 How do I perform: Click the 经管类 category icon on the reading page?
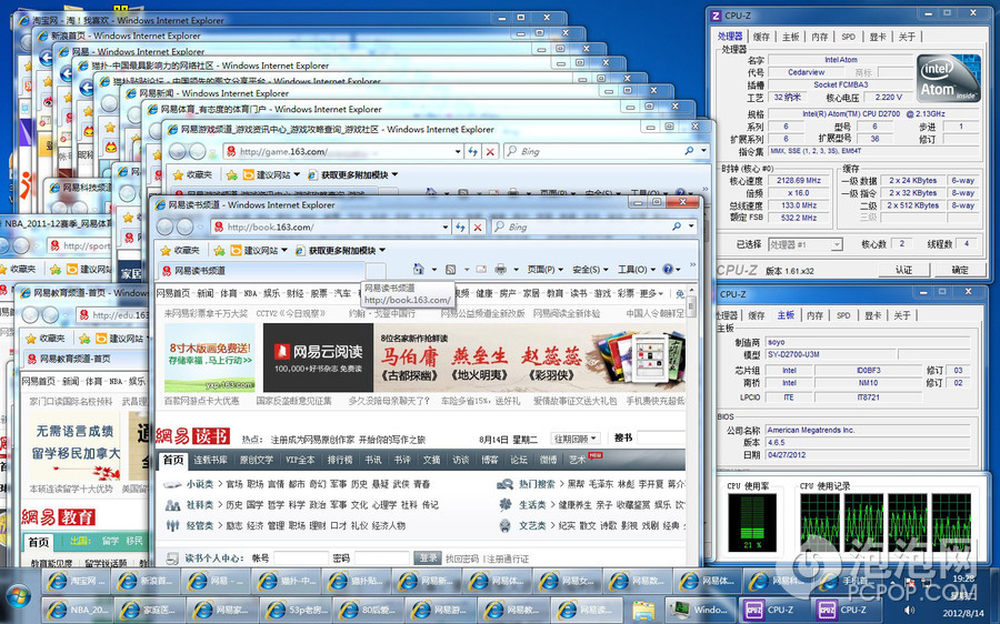[x=173, y=525]
